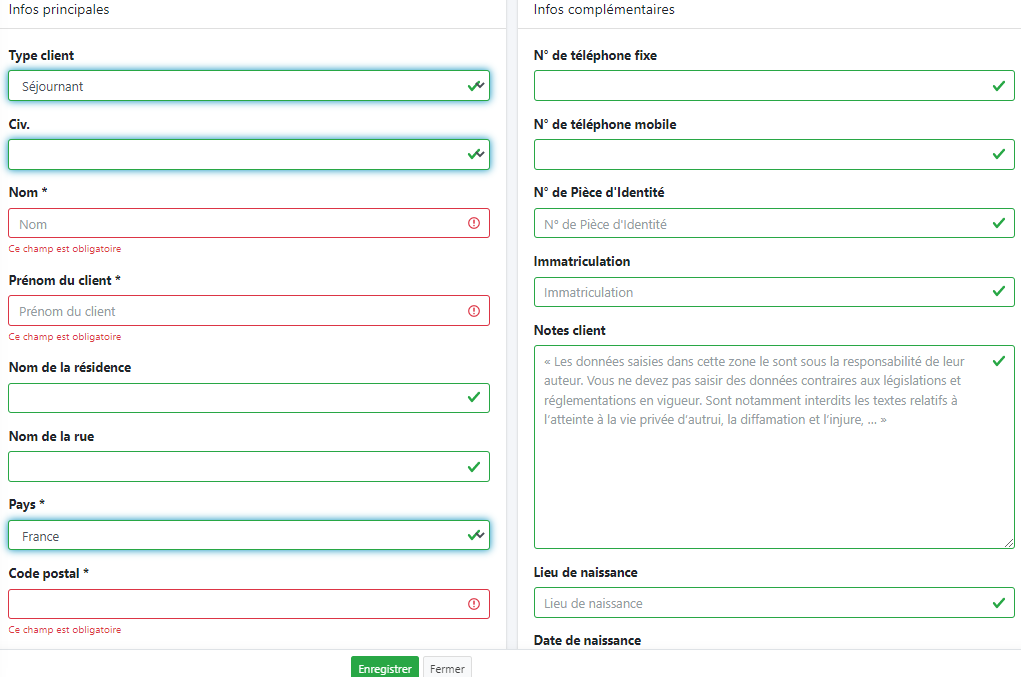Click green checkmark in Lieu de naissance field
The image size is (1021, 677).
[x=998, y=603]
